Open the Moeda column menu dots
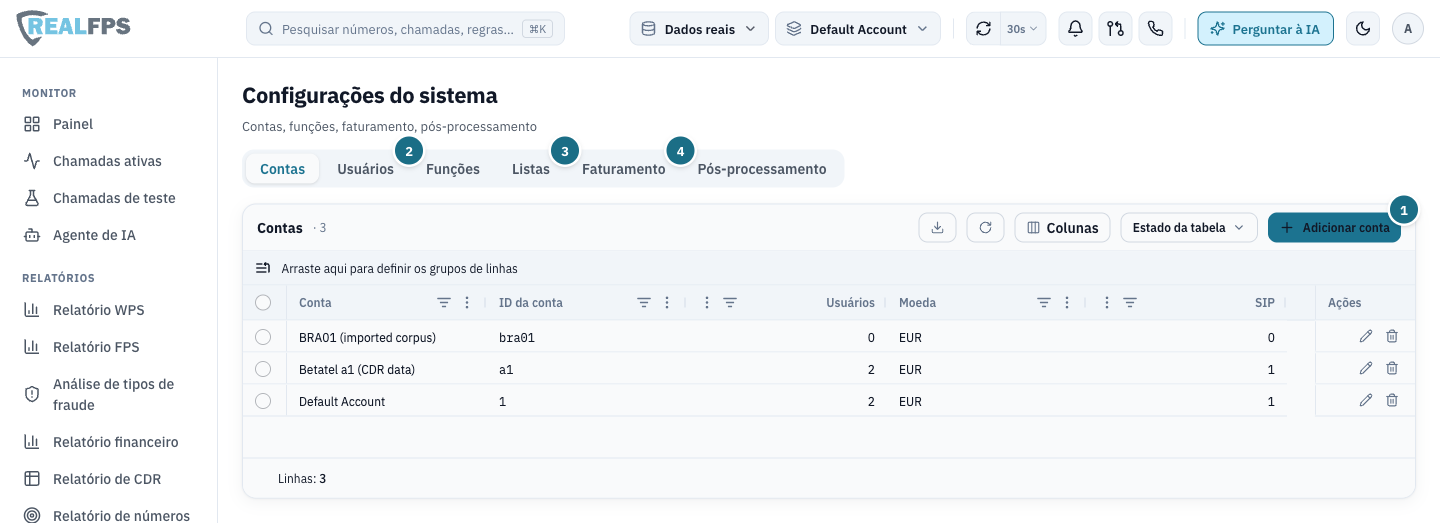The width and height of the screenshot is (1440, 523). tap(1067, 302)
